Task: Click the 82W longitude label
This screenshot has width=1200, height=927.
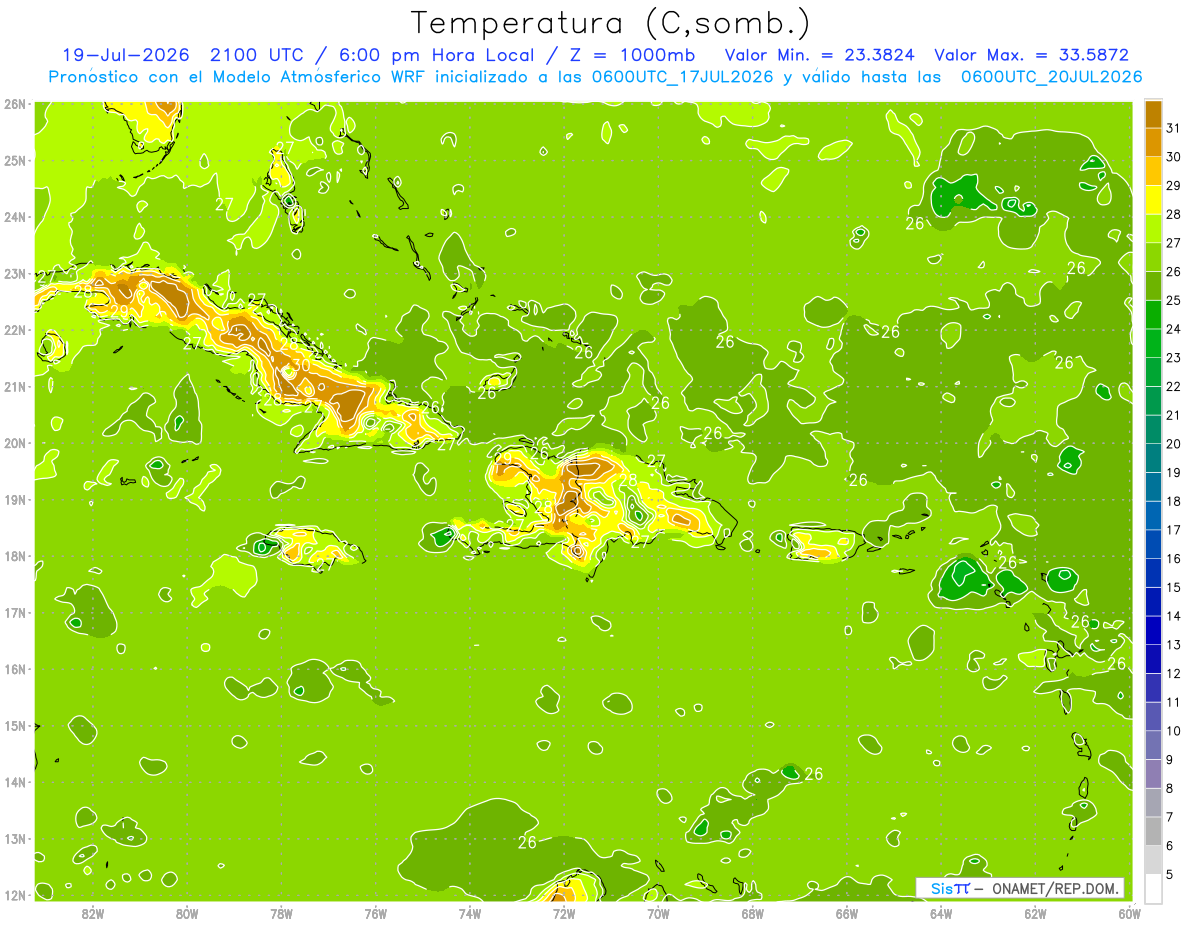Action: tap(93, 912)
